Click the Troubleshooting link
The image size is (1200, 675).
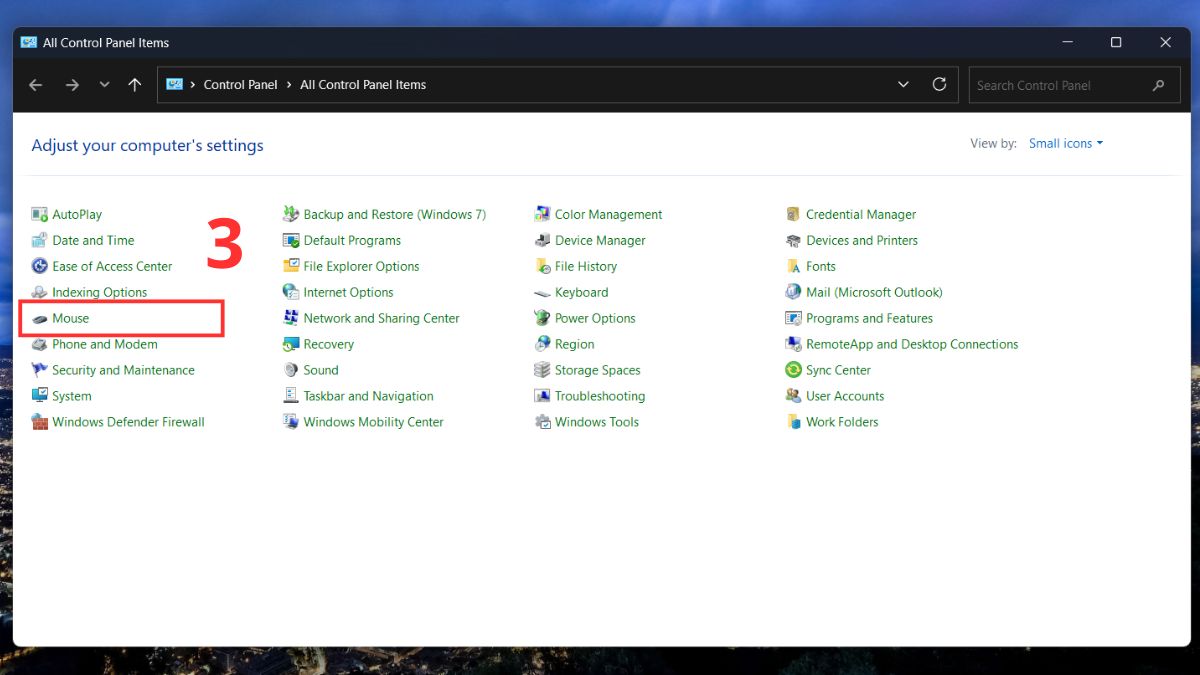(600, 396)
